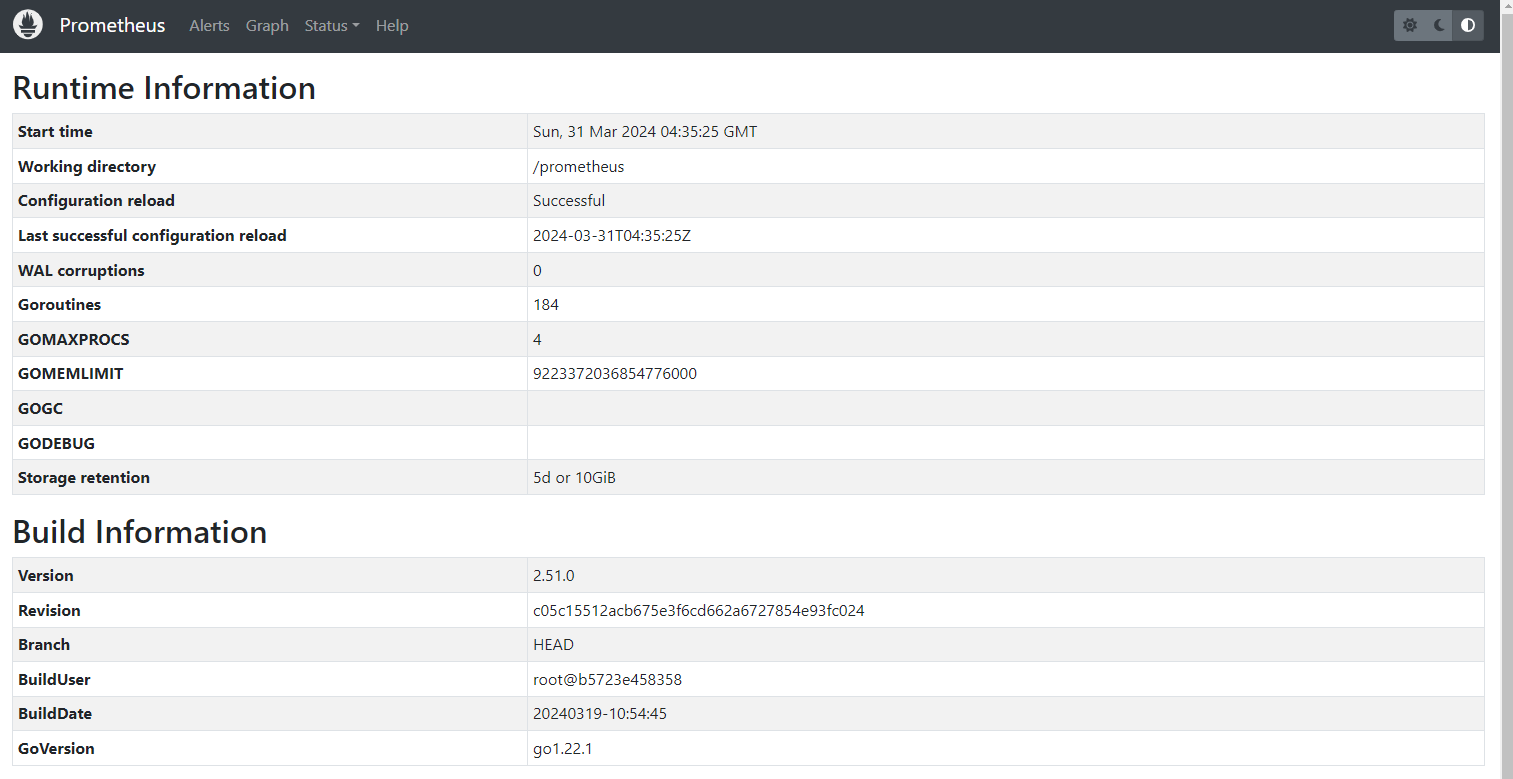Select the Storage retention label
1513x779 pixels.
coord(84,478)
